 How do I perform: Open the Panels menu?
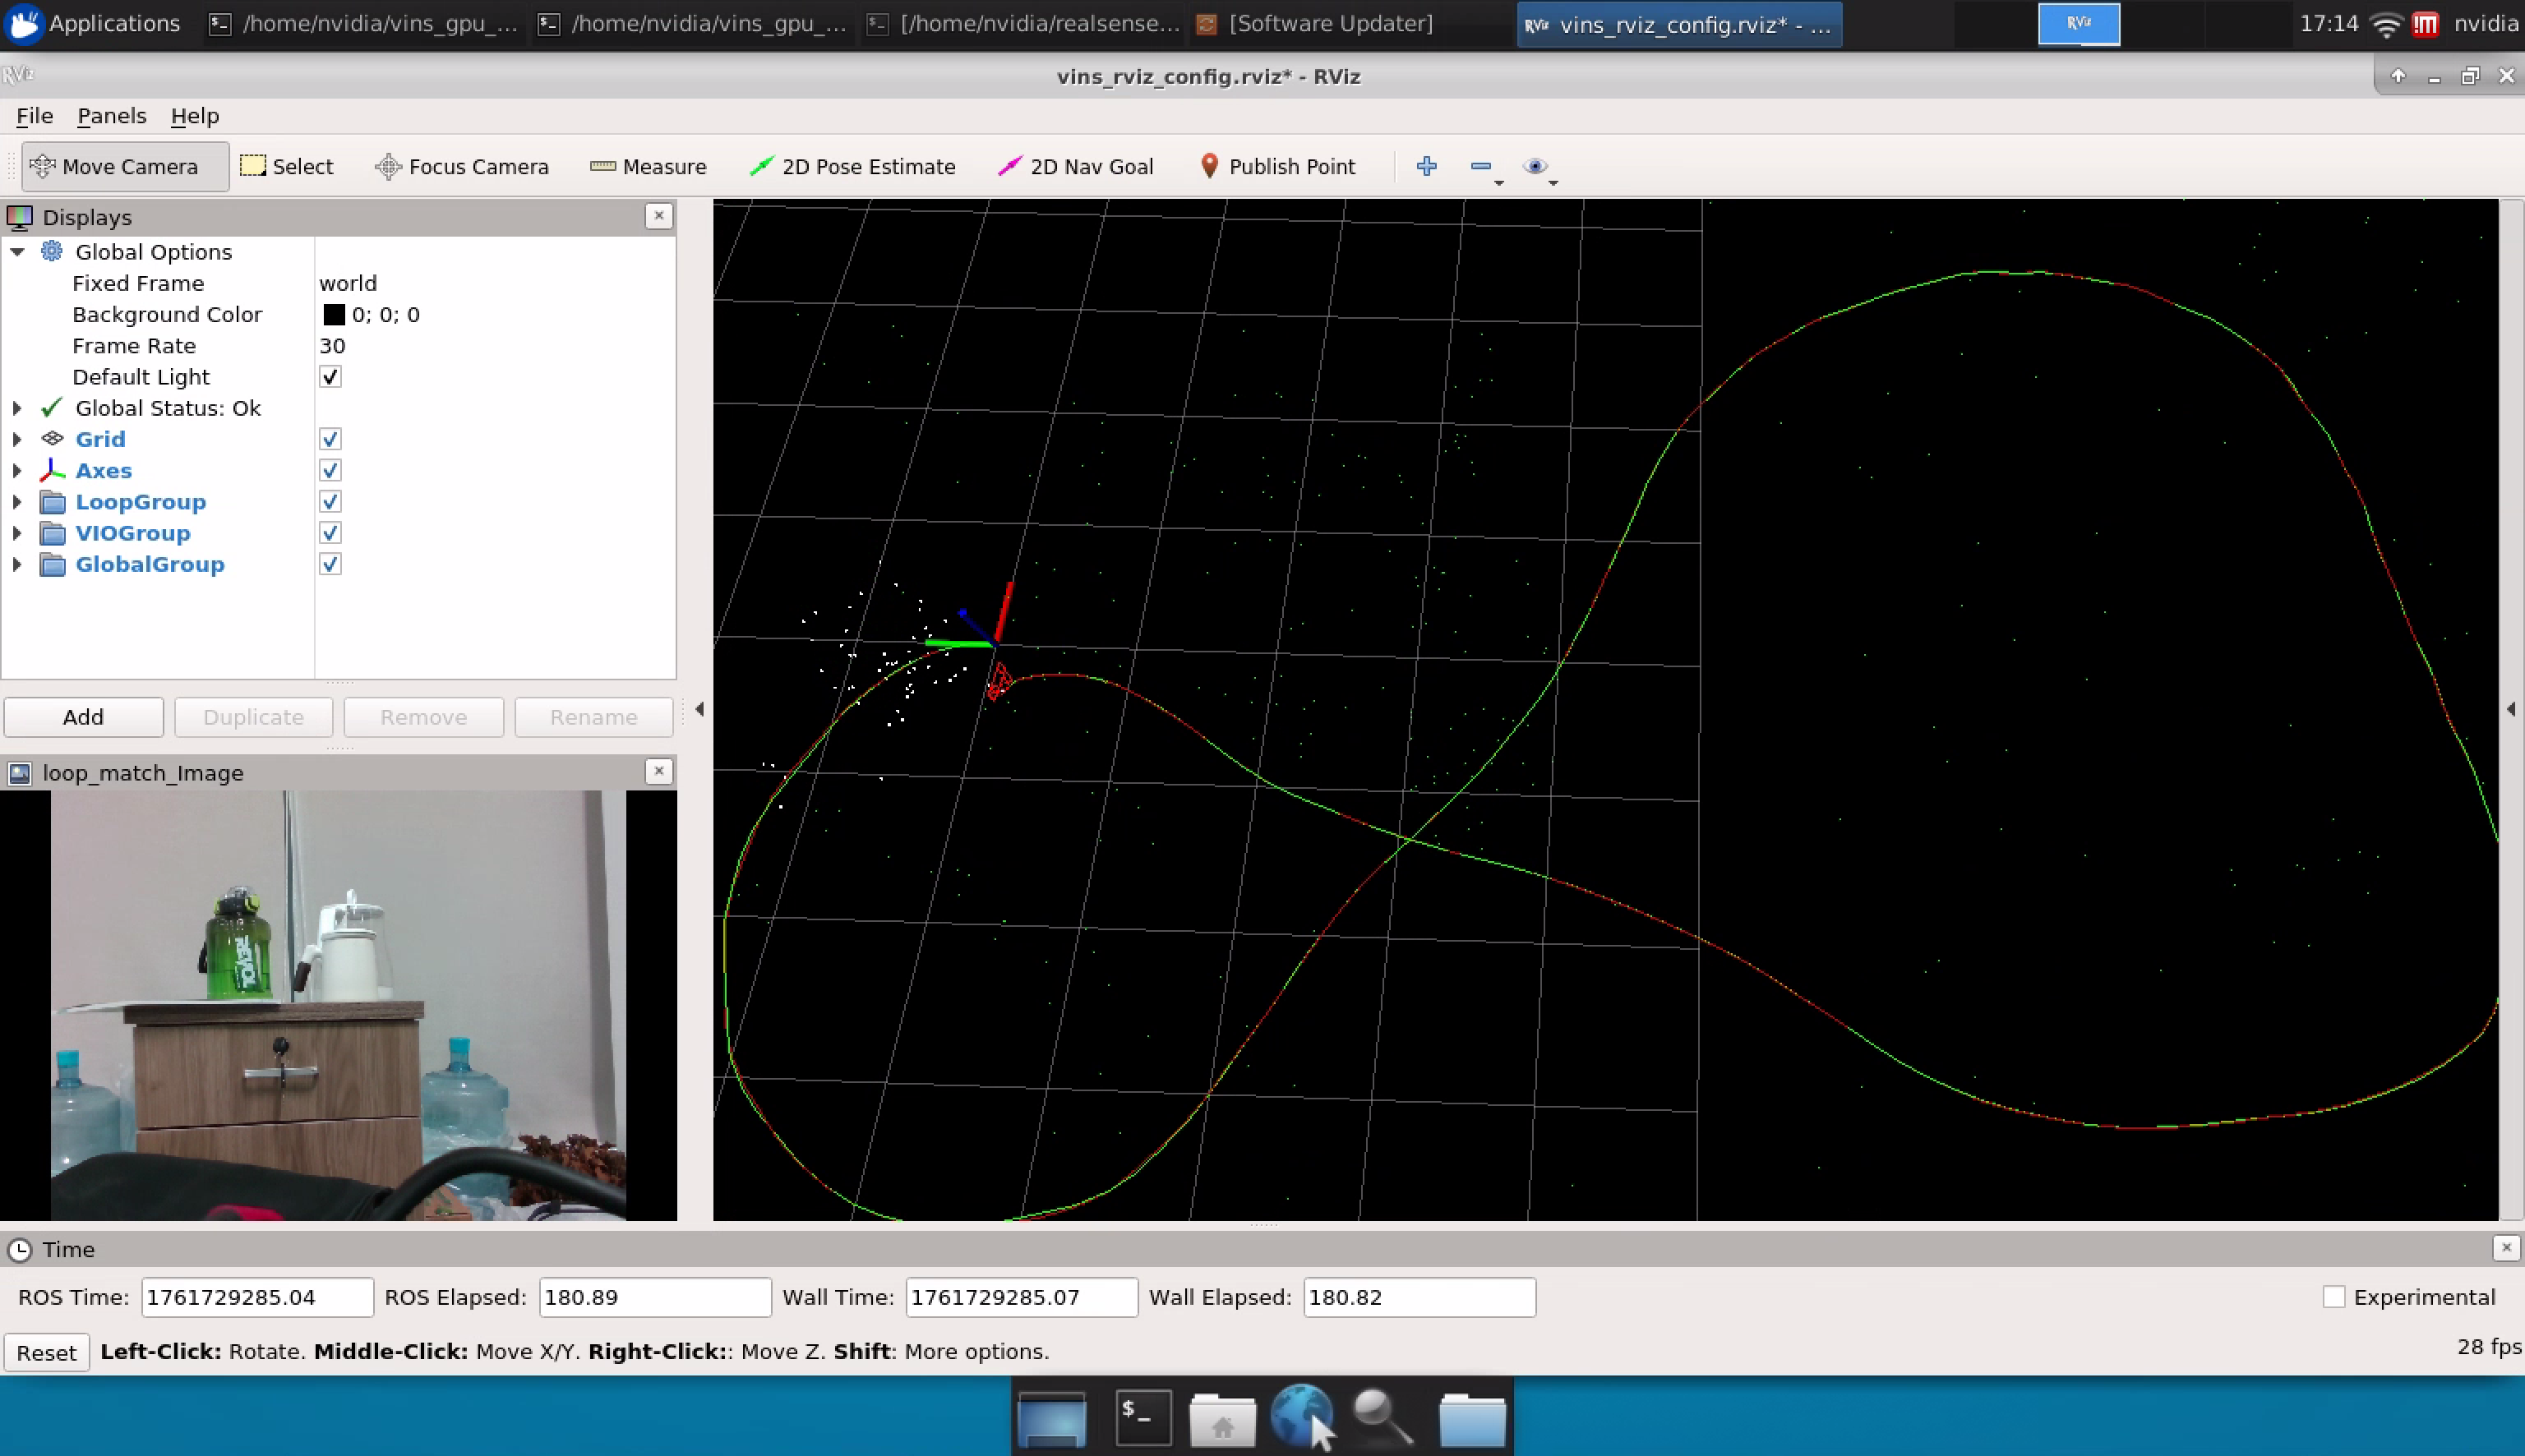pos(111,116)
